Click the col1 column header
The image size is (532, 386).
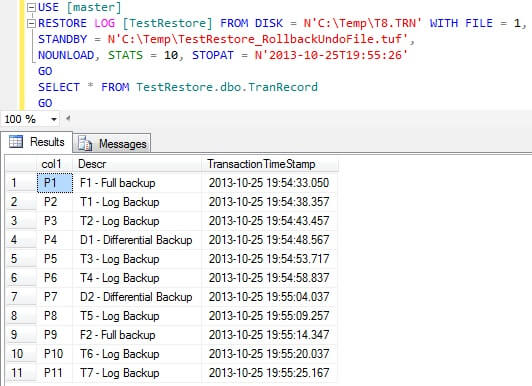point(55,164)
